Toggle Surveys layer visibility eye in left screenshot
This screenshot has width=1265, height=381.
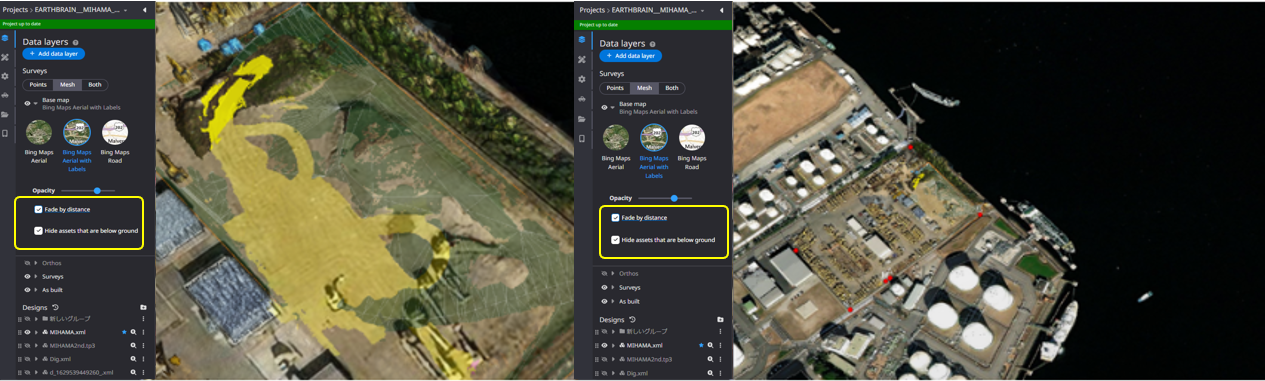[27, 276]
